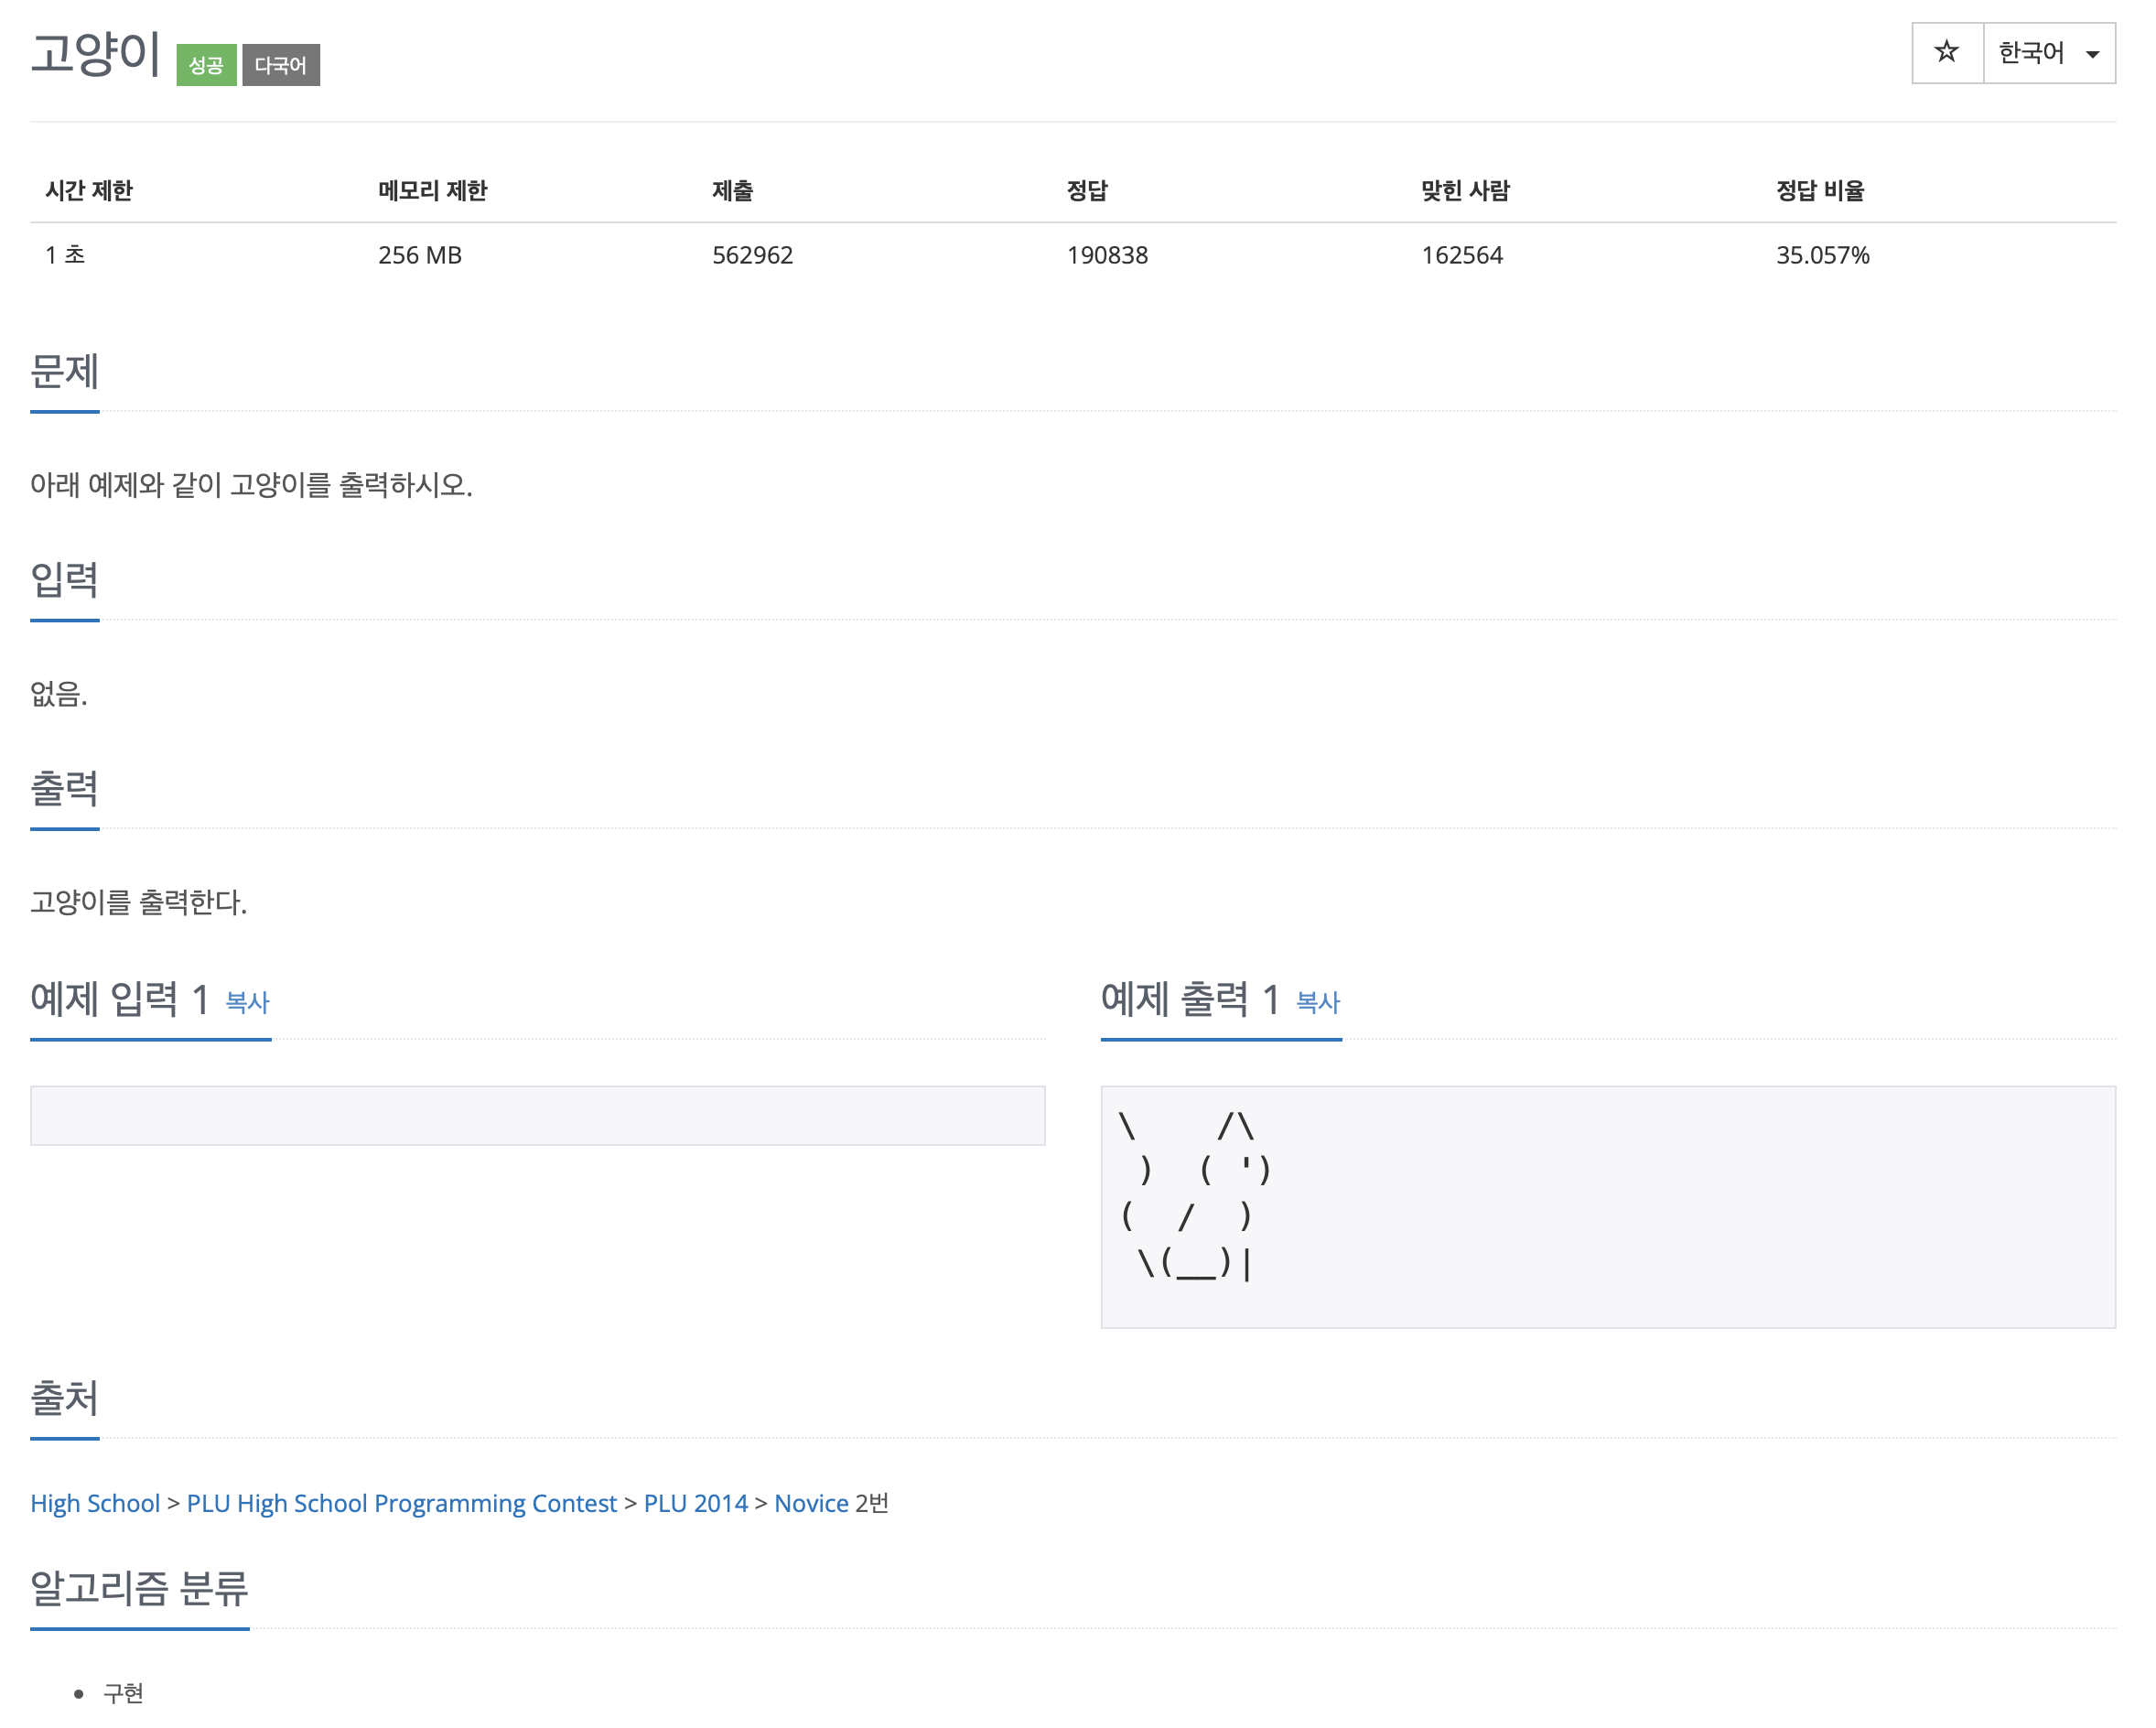Click the 정답 비율 column header
2156x1728 pixels.
[1819, 190]
